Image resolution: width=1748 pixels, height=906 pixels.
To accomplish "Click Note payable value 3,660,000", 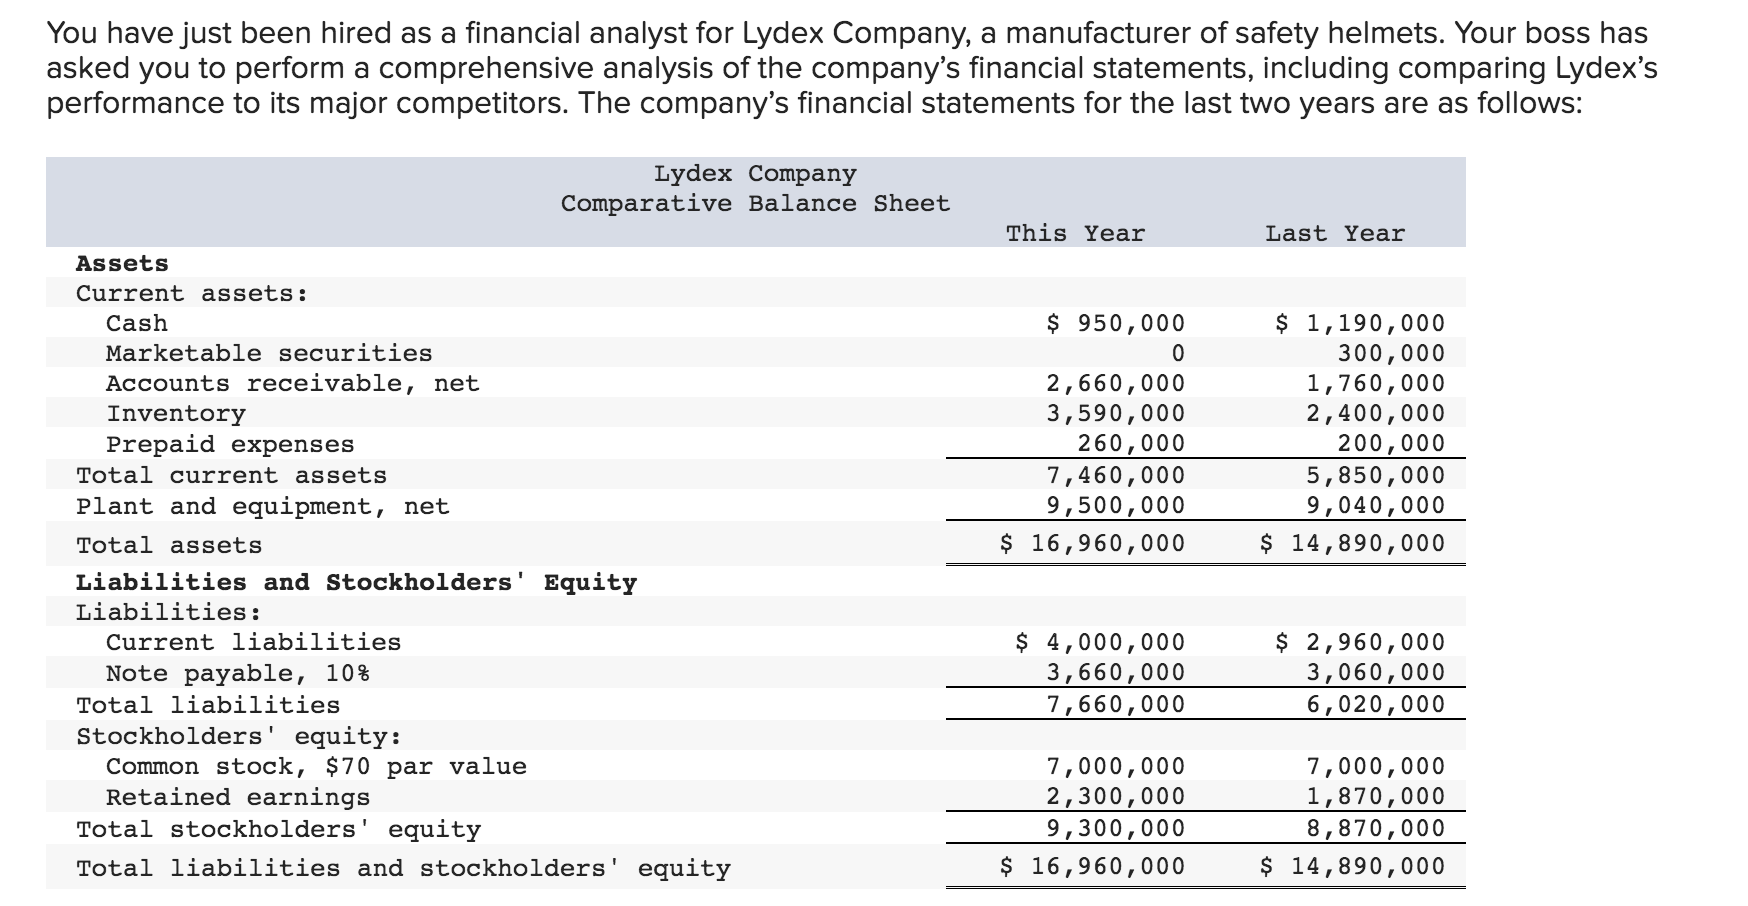I will [1115, 673].
